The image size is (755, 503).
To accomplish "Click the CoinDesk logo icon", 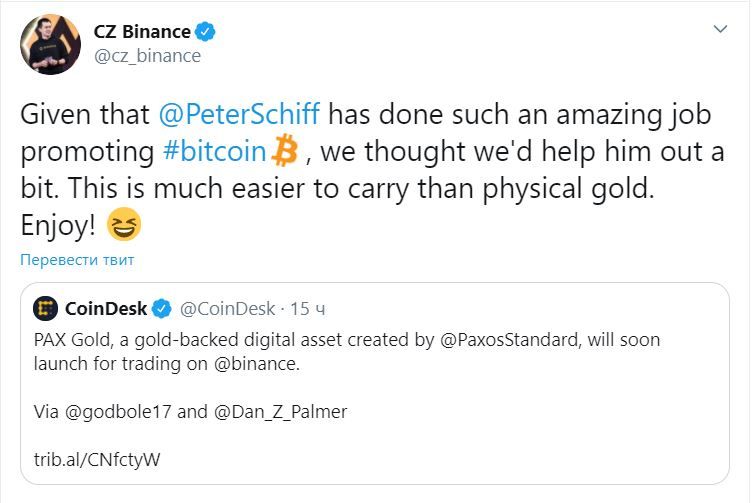I will click(x=45, y=307).
